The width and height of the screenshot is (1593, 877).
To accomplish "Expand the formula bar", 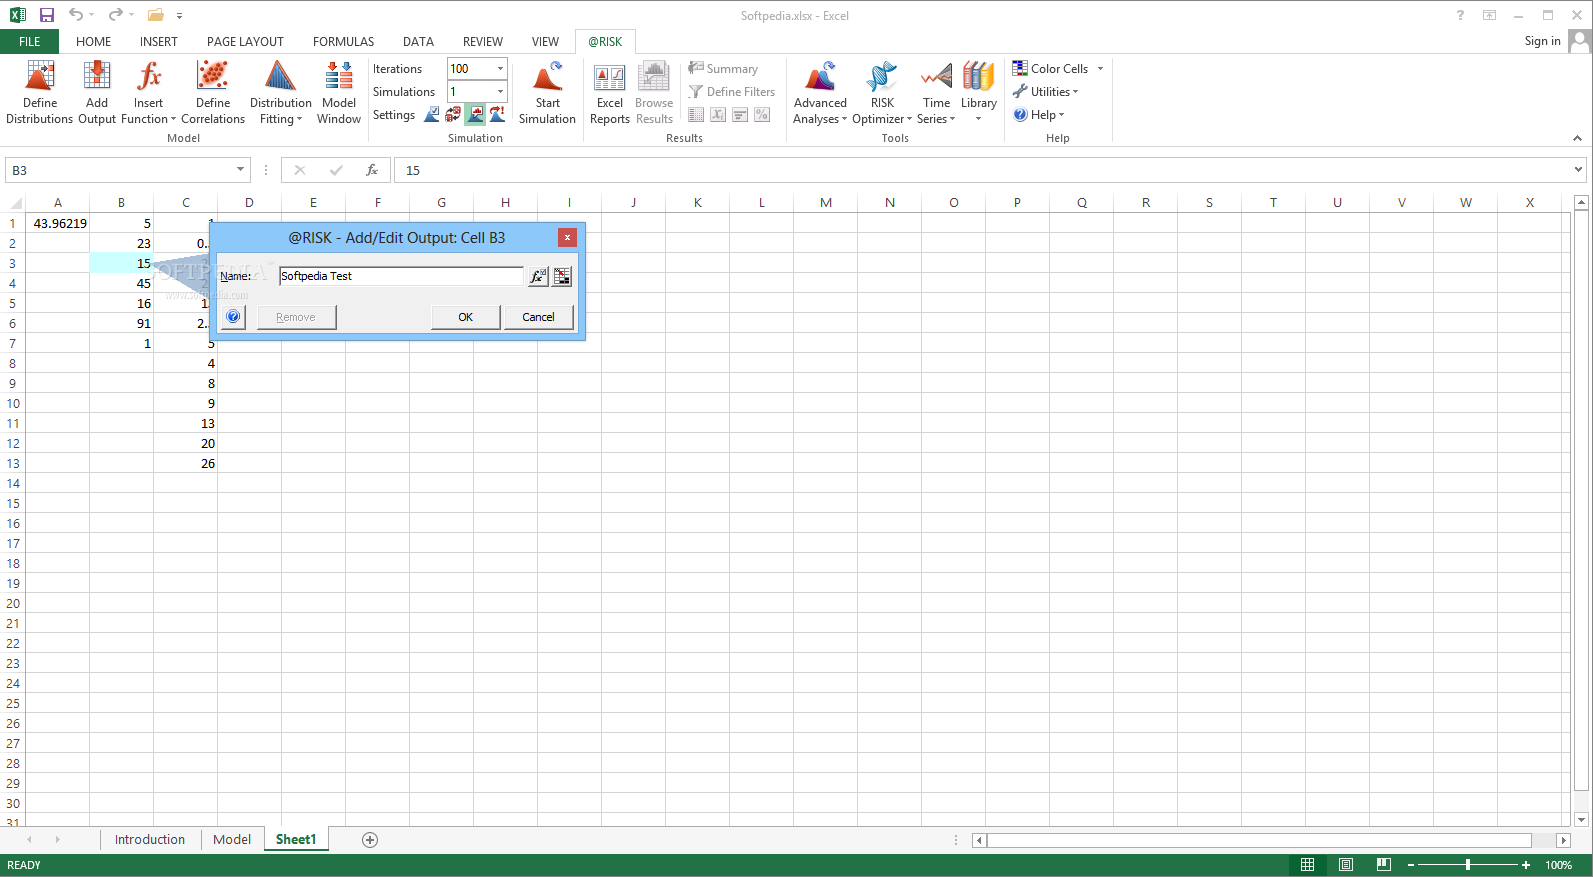I will point(1578,169).
